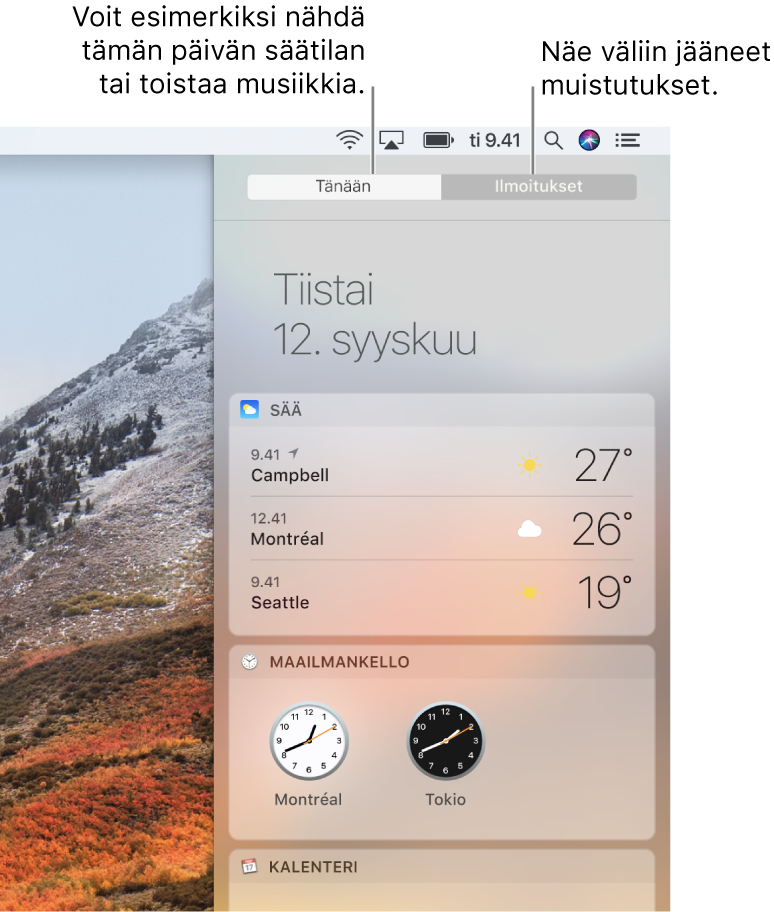This screenshot has width=774, height=912.
Task: Toggle the Notification Center list icon
Action: tap(627, 140)
